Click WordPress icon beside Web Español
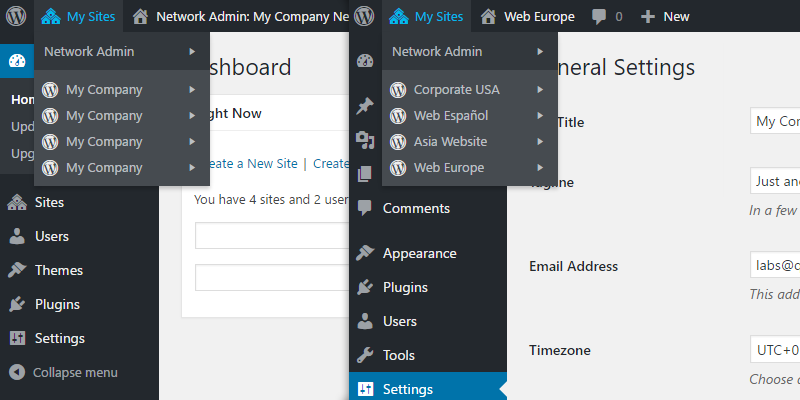 click(398, 116)
